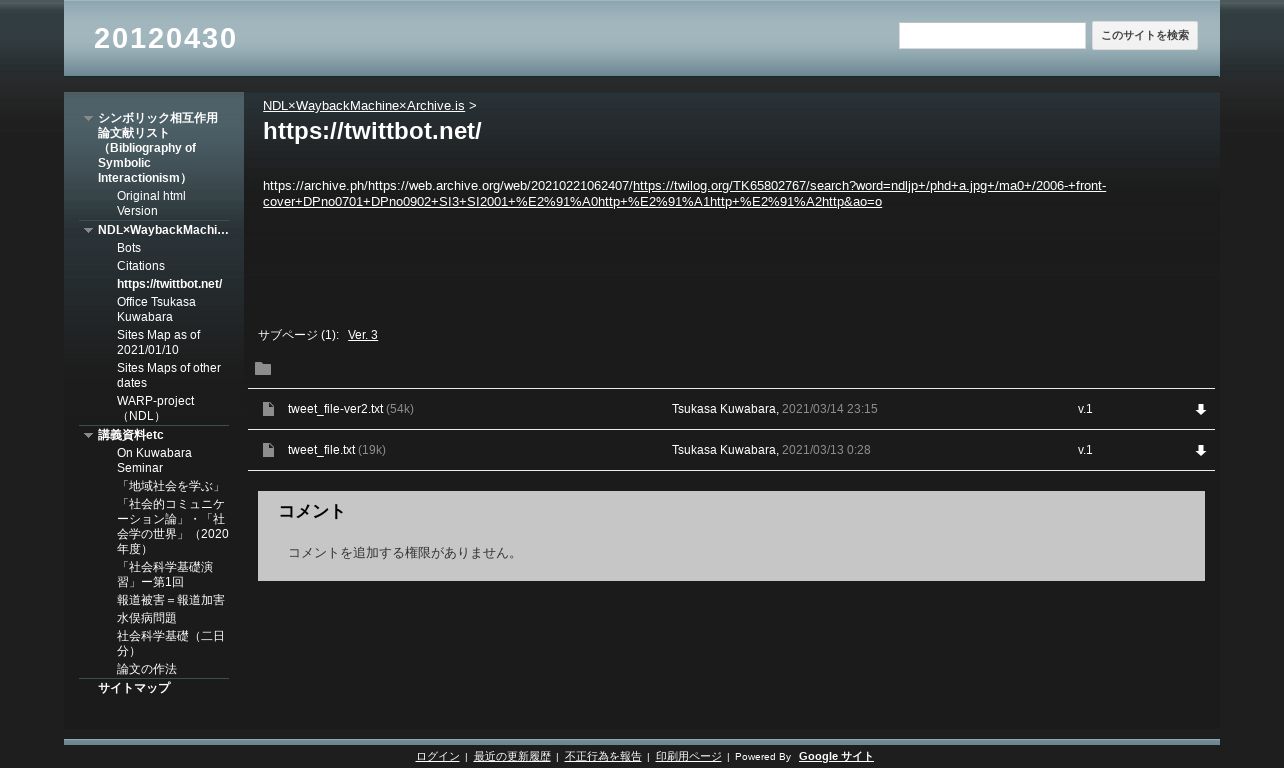Image resolution: width=1284 pixels, height=768 pixels.
Task: Open 社会科学基礎（二日分） sidebar page
Action: tap(171, 643)
